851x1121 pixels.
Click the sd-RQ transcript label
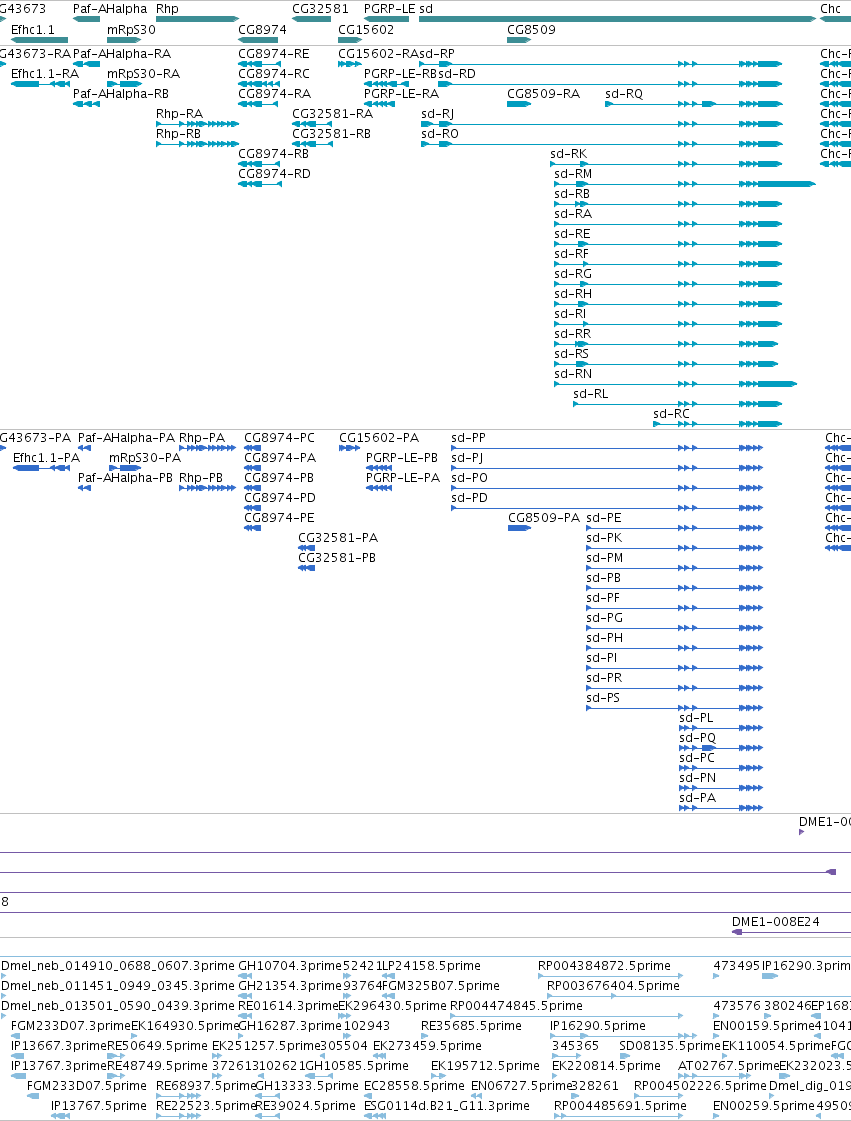coord(624,94)
